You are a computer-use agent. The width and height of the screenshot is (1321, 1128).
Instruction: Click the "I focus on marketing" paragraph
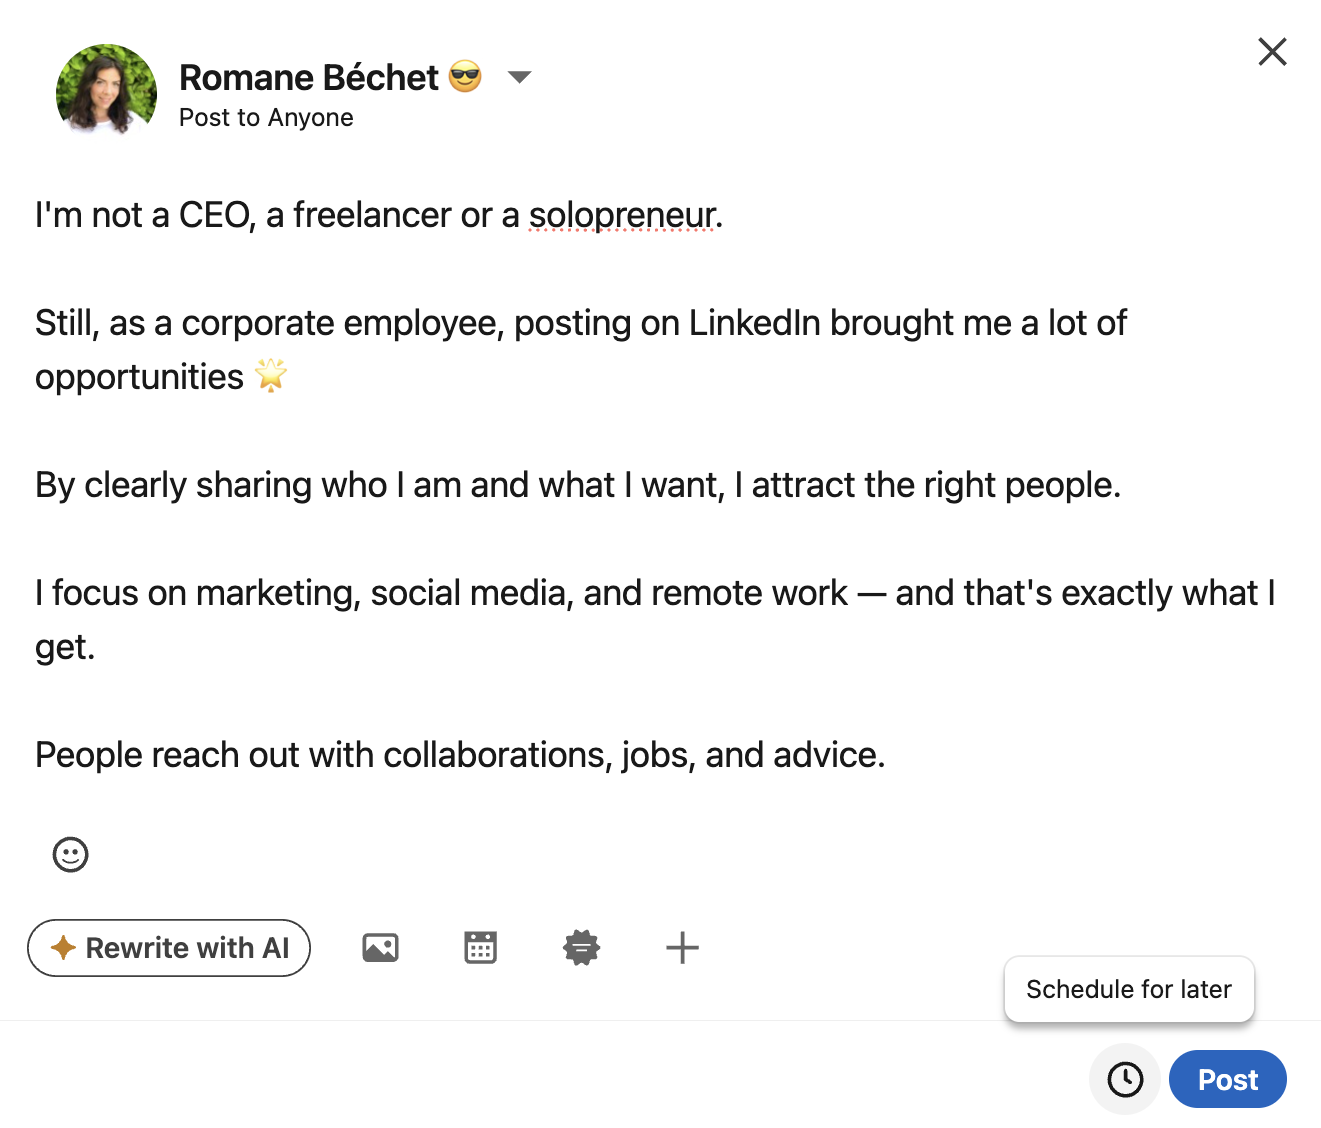(654, 594)
